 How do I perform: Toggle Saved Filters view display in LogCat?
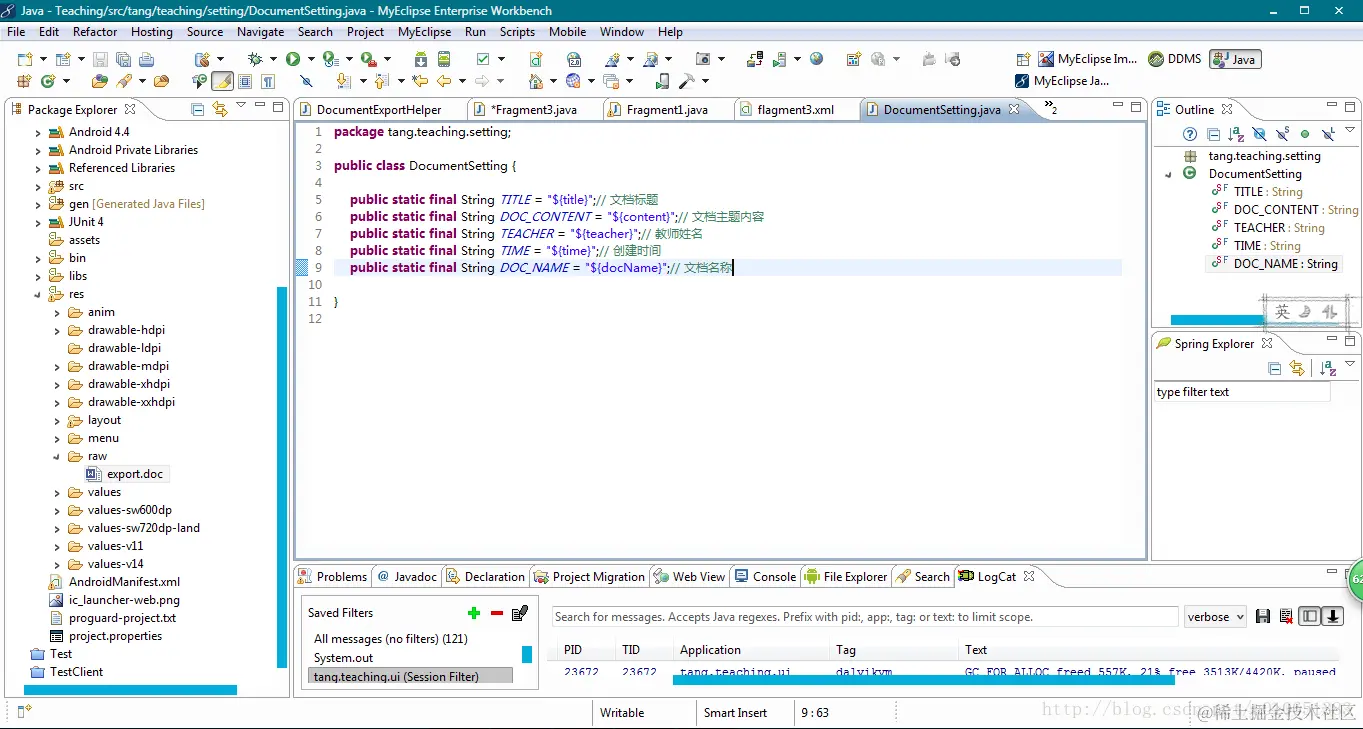tap(1310, 616)
